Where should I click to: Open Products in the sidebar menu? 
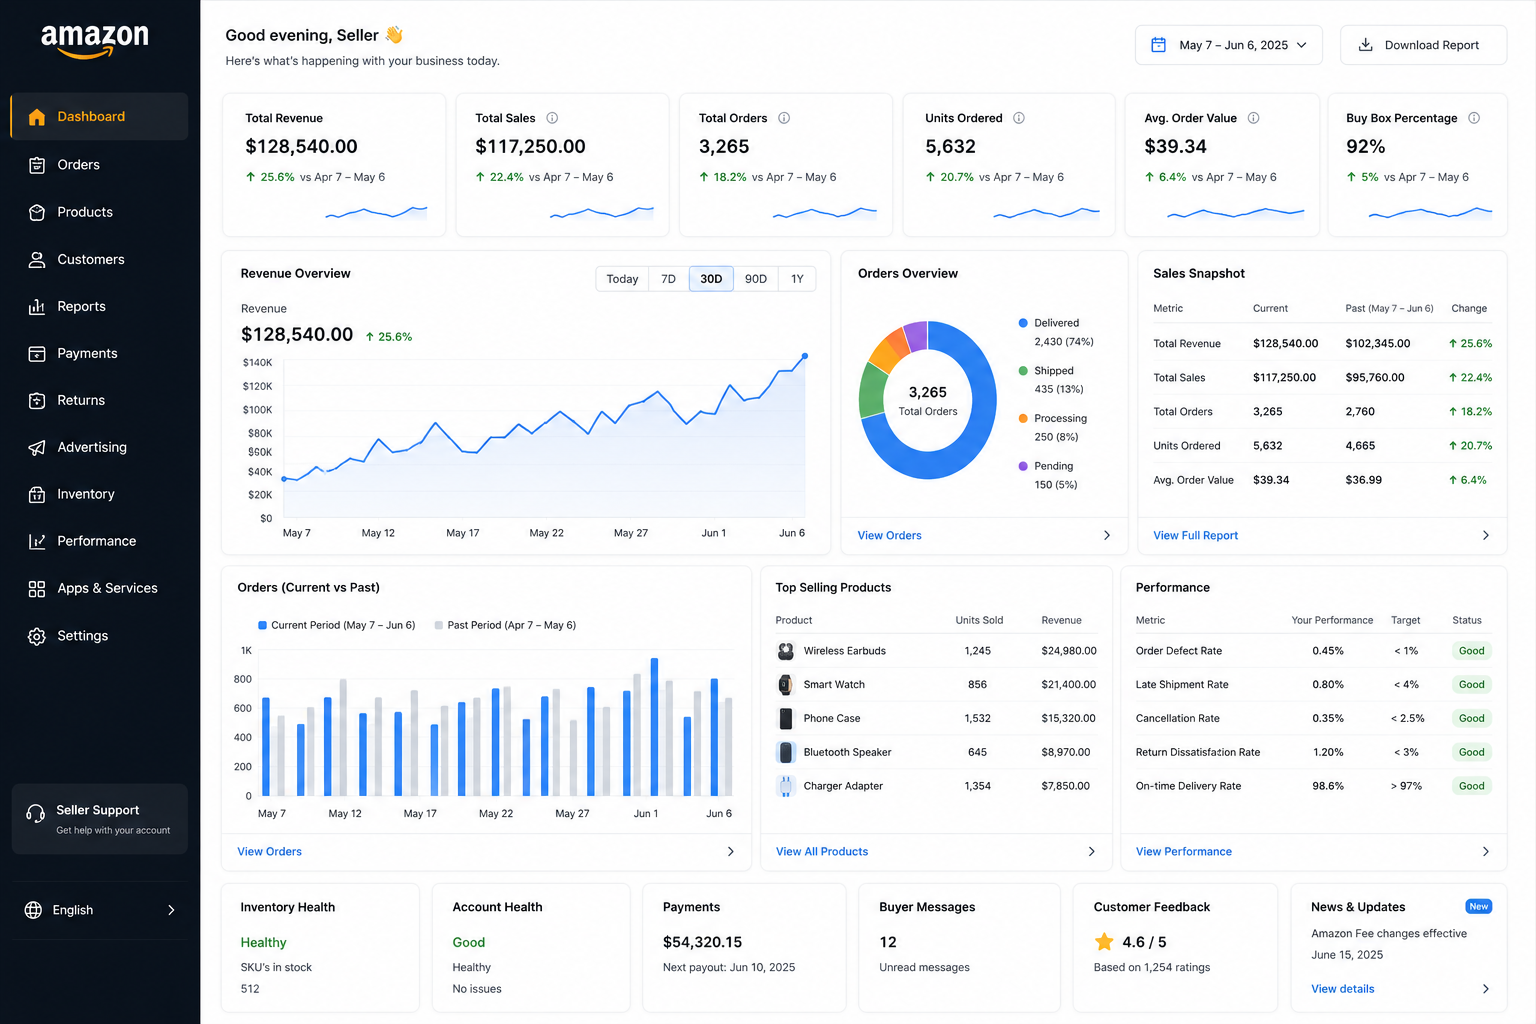(x=99, y=212)
